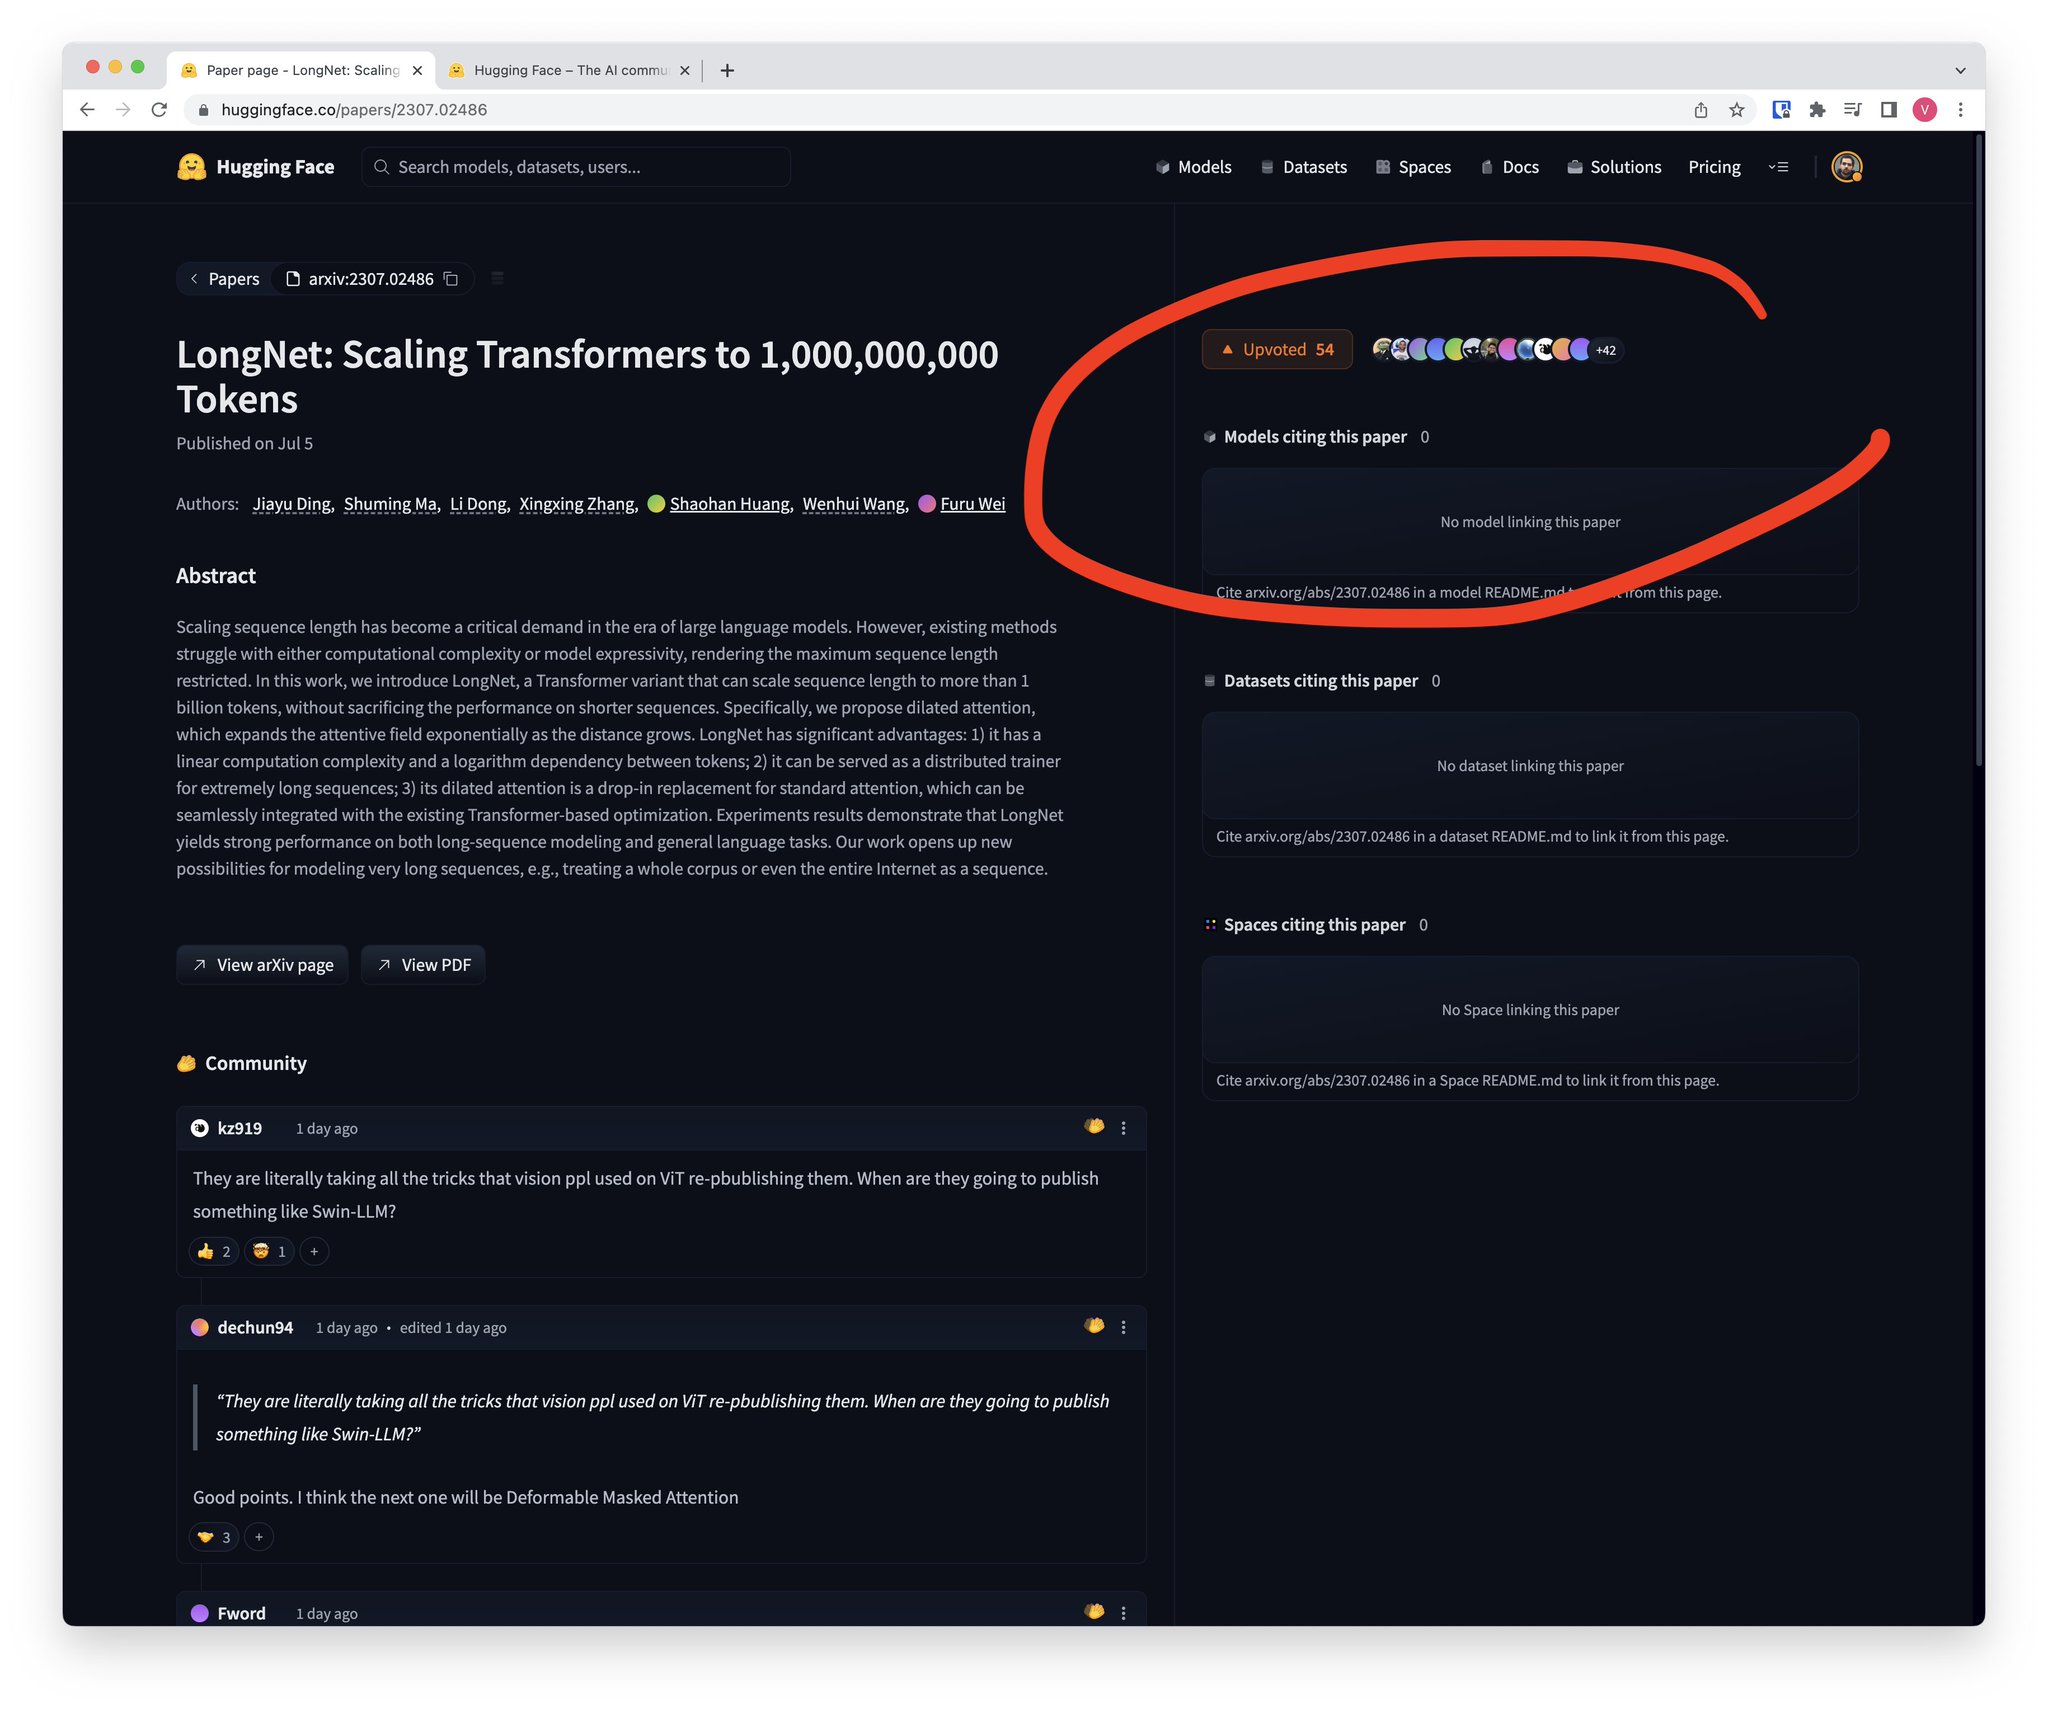Image resolution: width=2048 pixels, height=1709 pixels.
Task: Click the mind-blown reaction on kz919's comment
Action: [x=269, y=1251]
